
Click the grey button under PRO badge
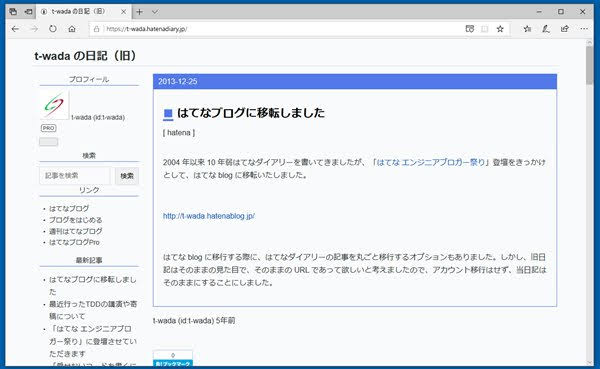click(x=49, y=142)
